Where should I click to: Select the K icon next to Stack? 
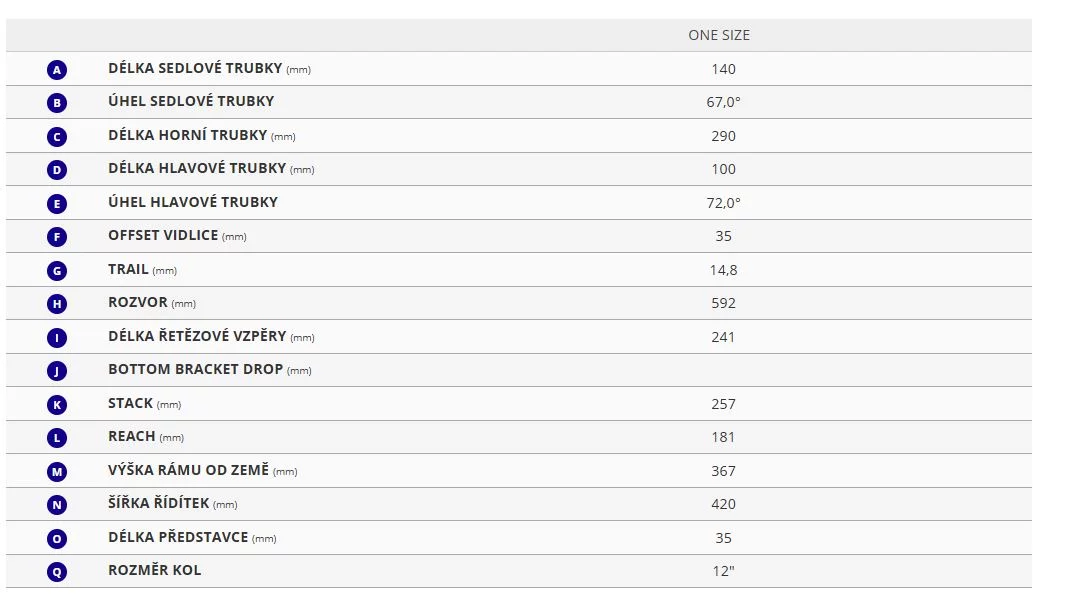tap(57, 404)
